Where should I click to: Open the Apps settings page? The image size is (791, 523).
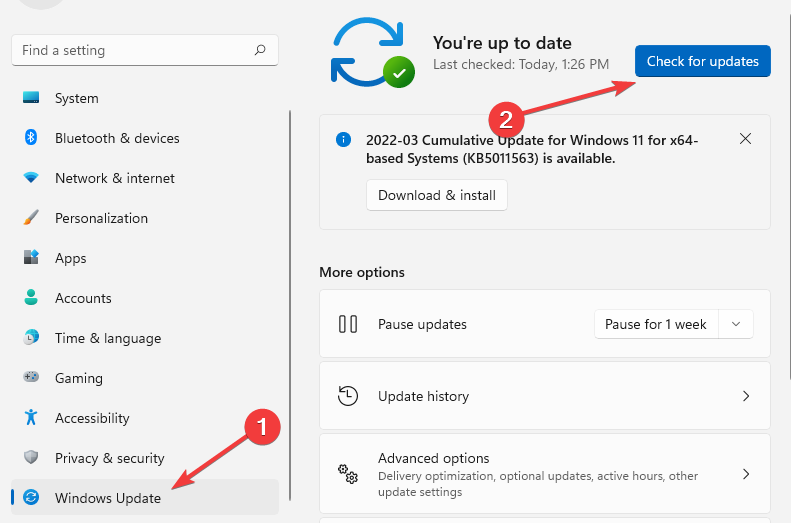click(x=145, y=258)
